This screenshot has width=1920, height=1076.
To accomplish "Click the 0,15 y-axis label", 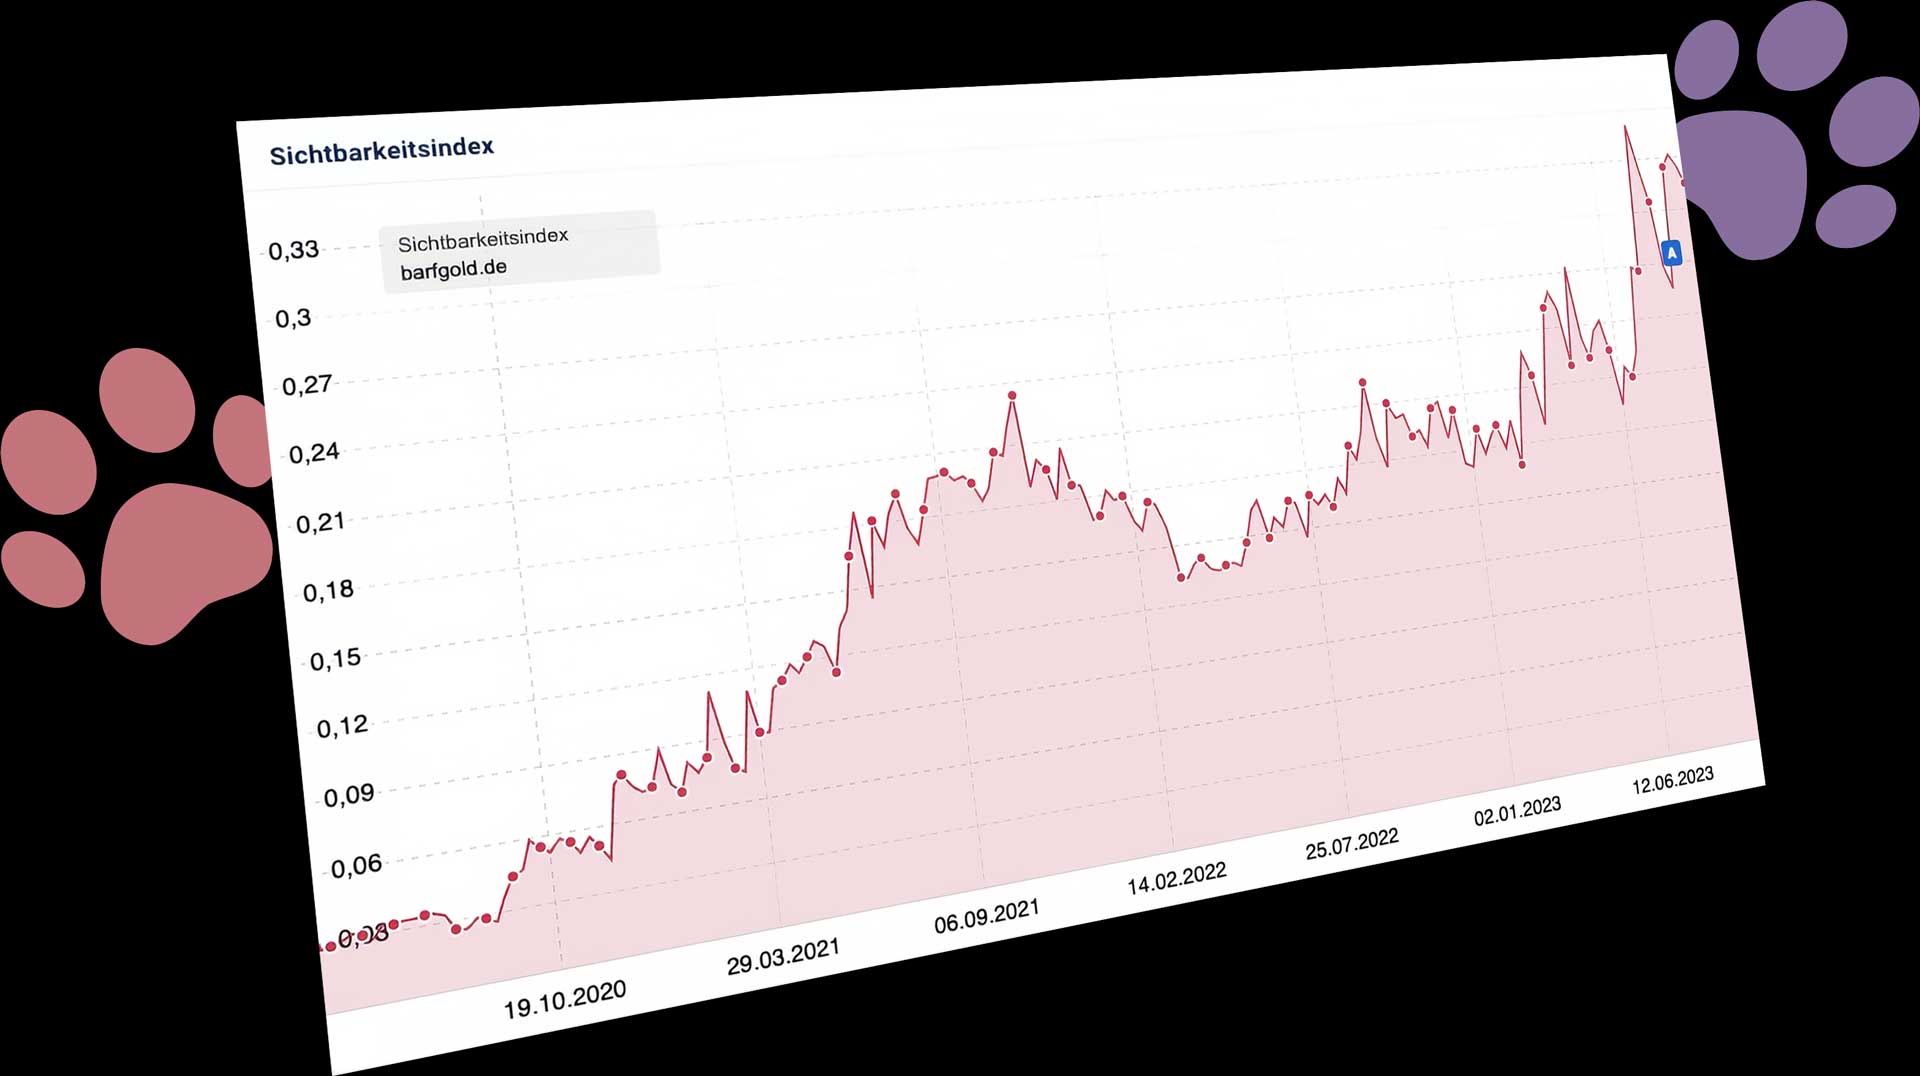I will (335, 659).
